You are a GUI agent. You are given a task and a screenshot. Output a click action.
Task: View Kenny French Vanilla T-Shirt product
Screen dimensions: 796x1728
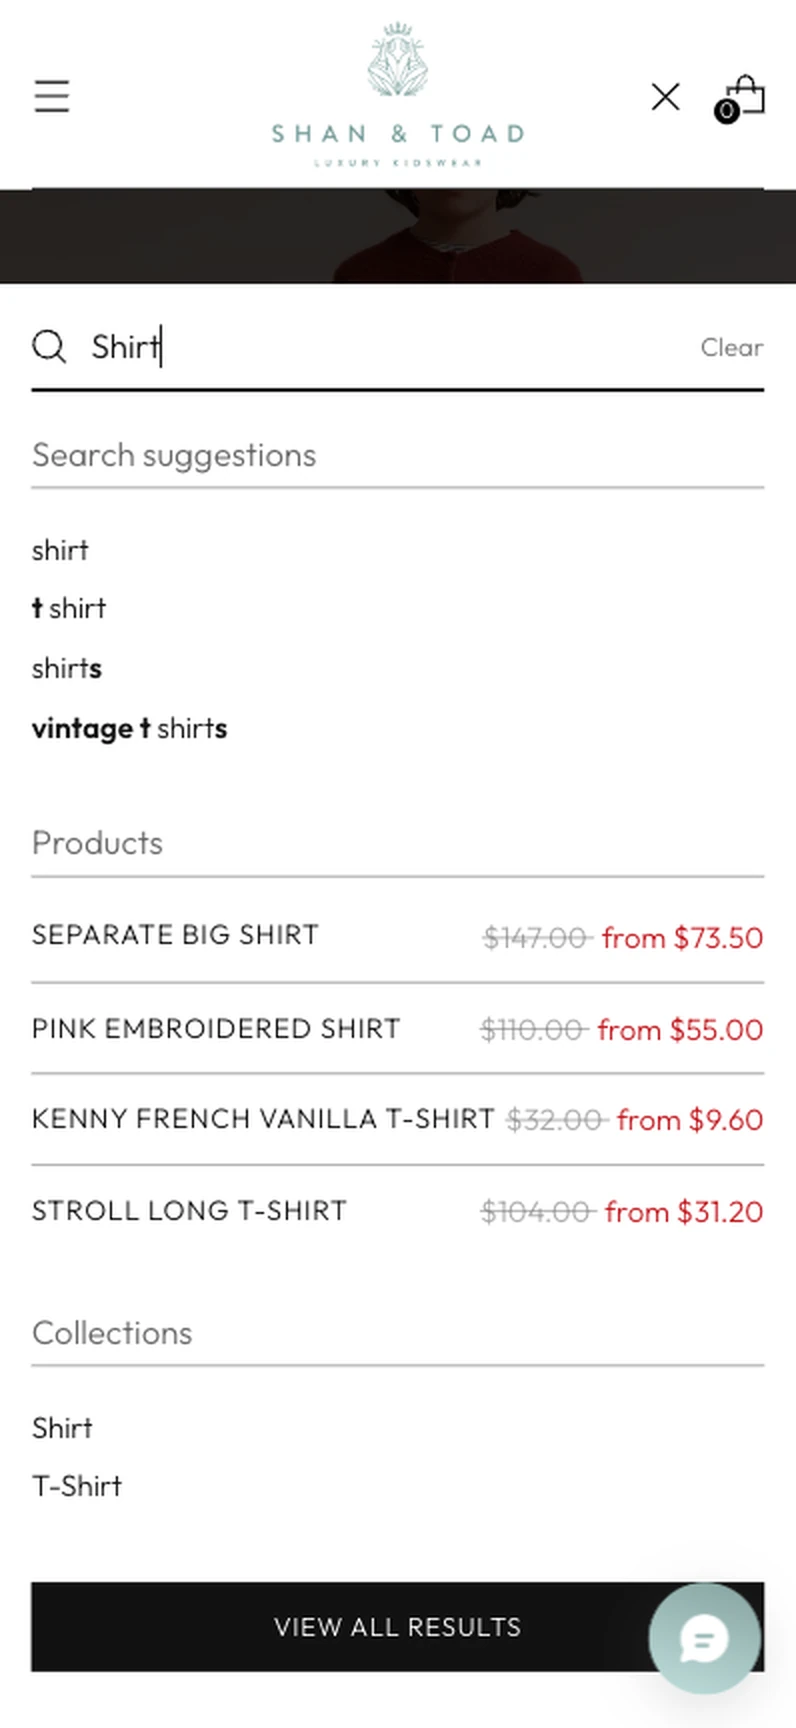398,1119
